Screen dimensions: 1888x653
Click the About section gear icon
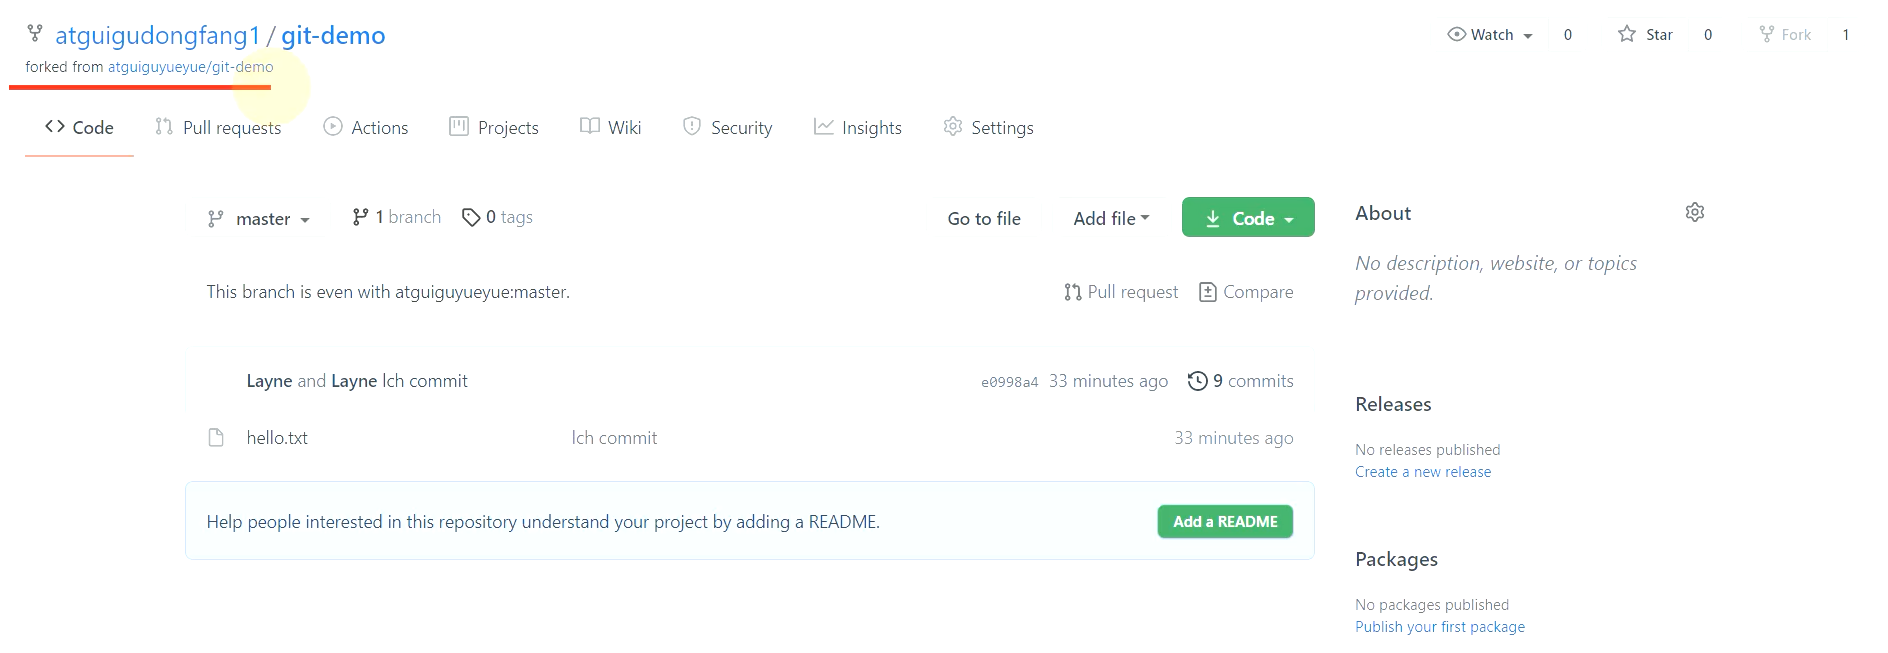point(1694,212)
